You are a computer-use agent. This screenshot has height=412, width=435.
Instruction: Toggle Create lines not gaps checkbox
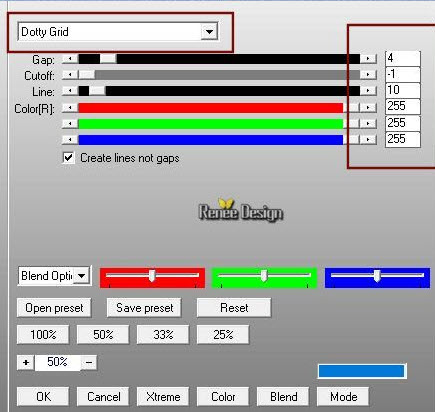tap(68, 158)
